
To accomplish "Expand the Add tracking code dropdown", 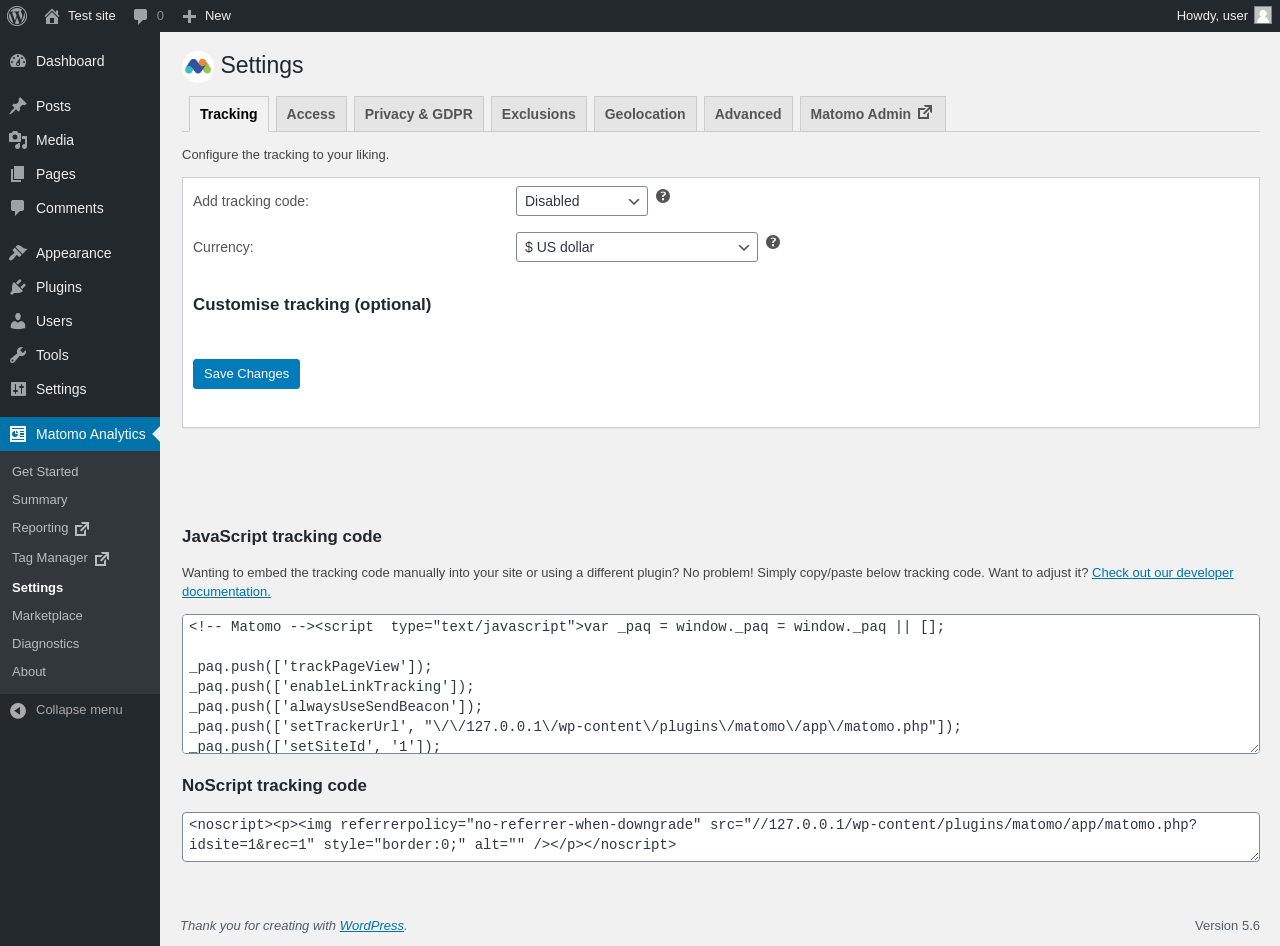I will click(581, 201).
